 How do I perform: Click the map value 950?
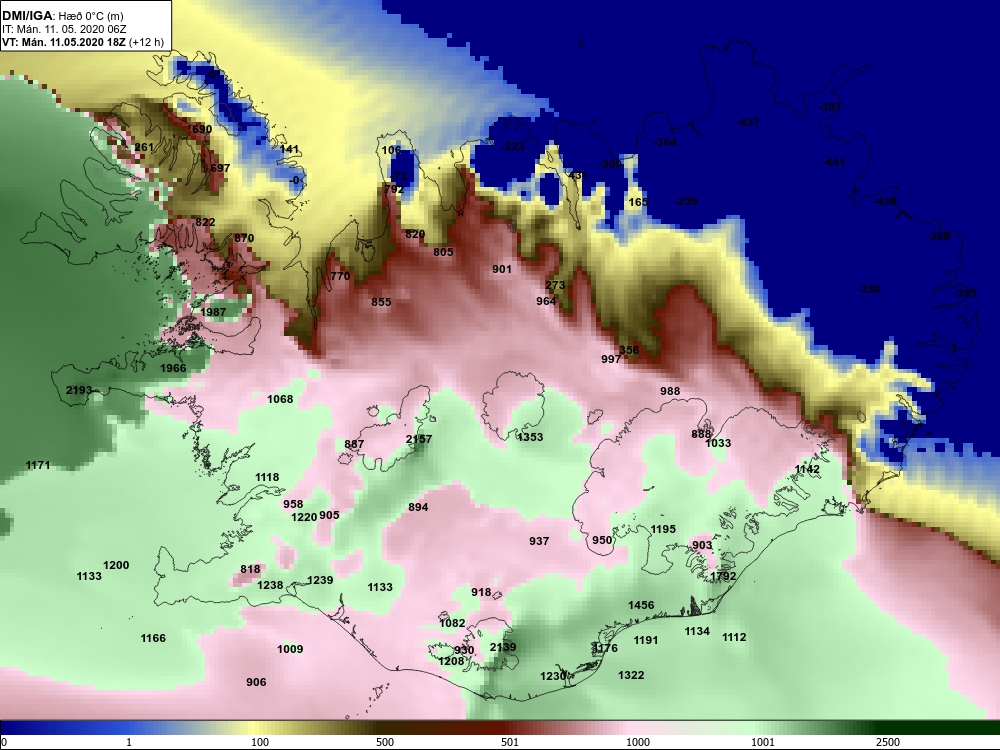coord(602,540)
